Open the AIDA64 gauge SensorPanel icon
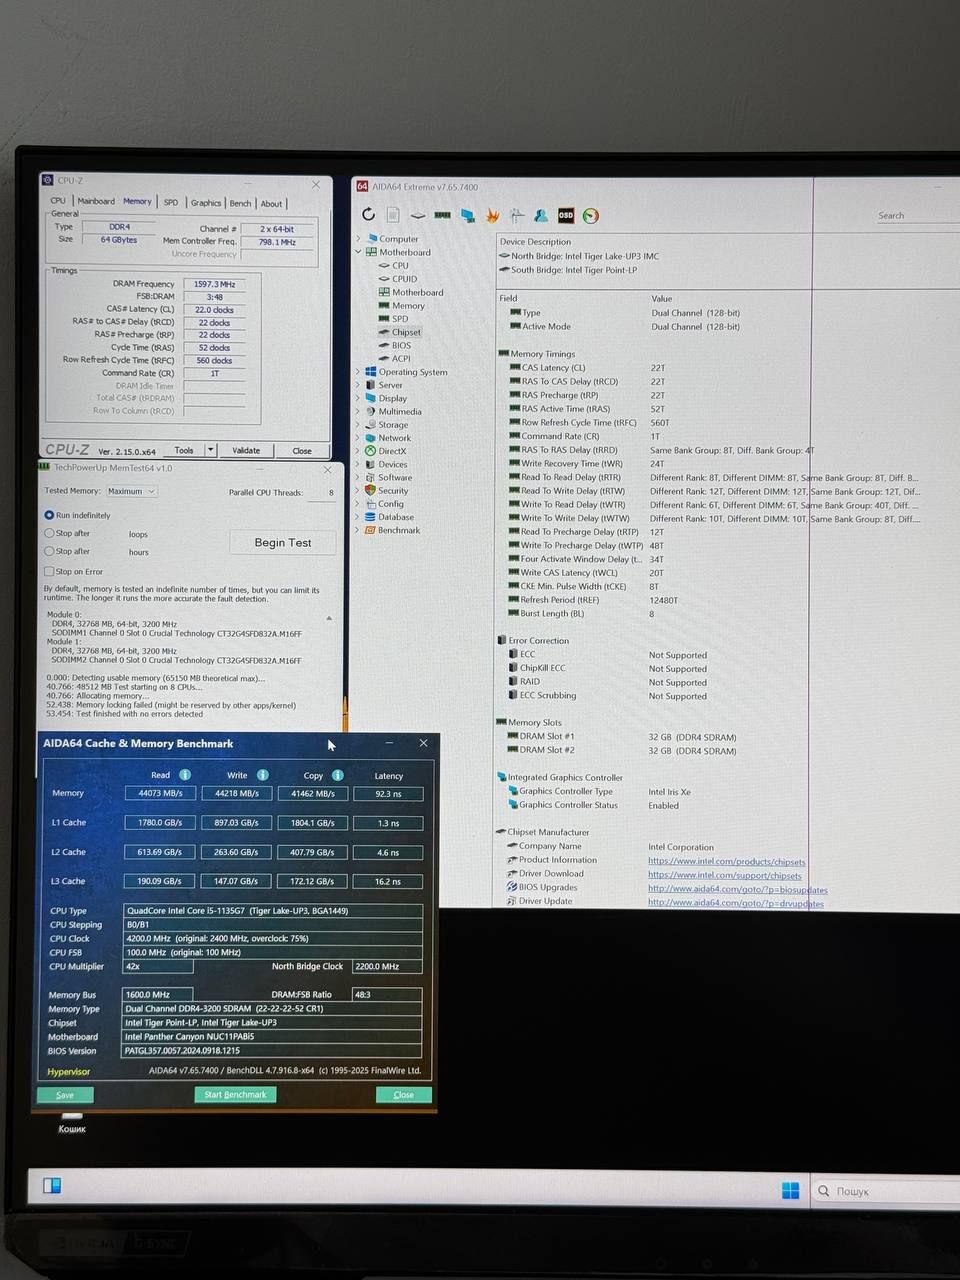The width and height of the screenshot is (960, 1280). tap(591, 215)
